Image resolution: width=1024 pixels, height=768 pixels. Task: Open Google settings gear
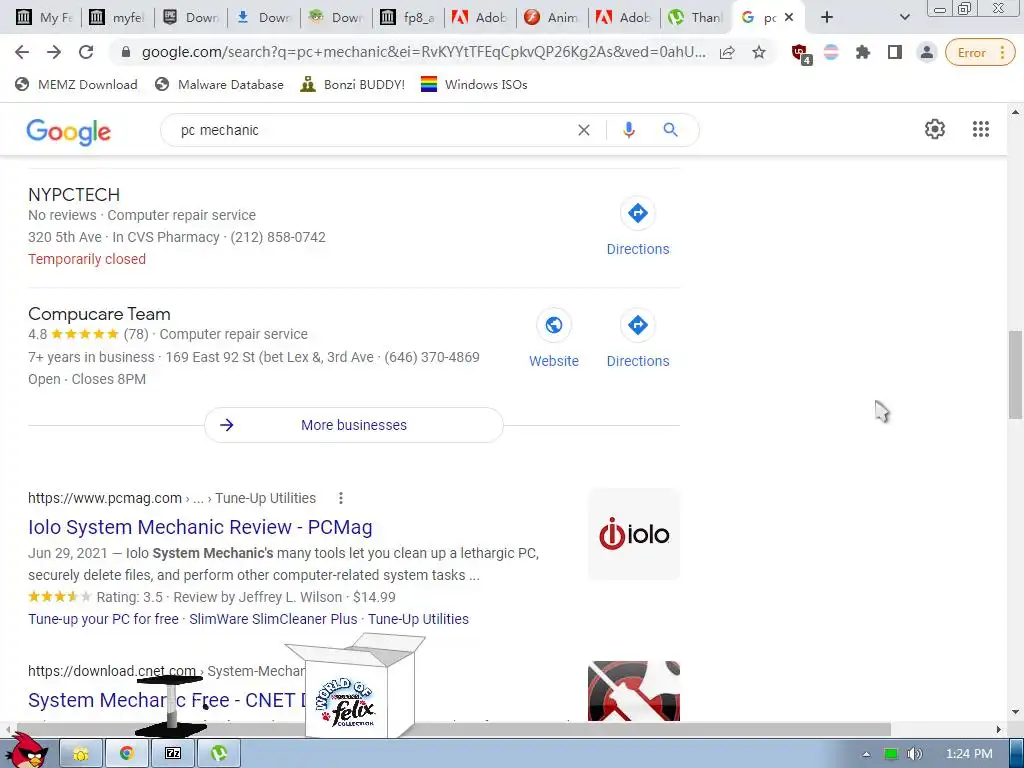point(935,129)
